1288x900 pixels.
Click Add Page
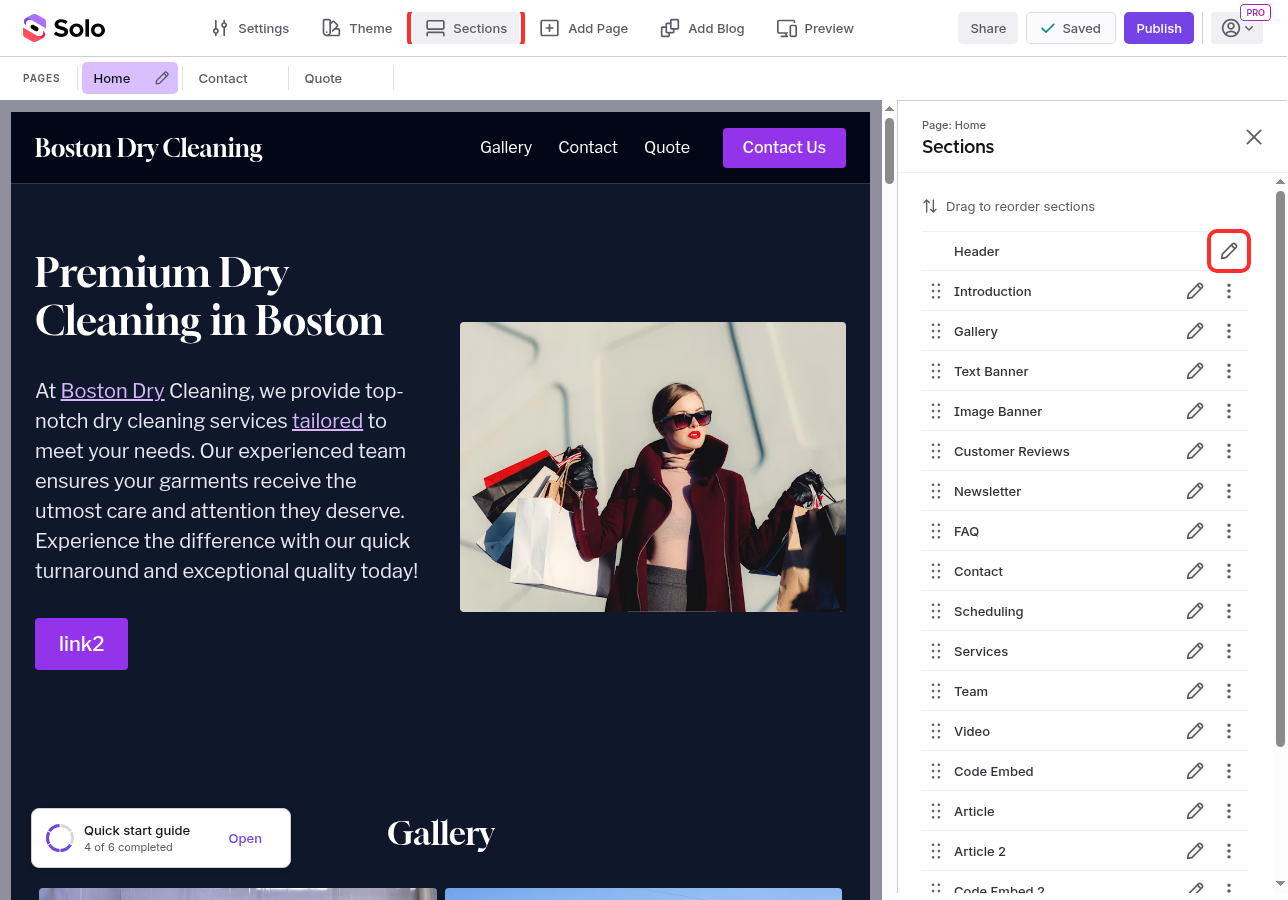click(584, 28)
